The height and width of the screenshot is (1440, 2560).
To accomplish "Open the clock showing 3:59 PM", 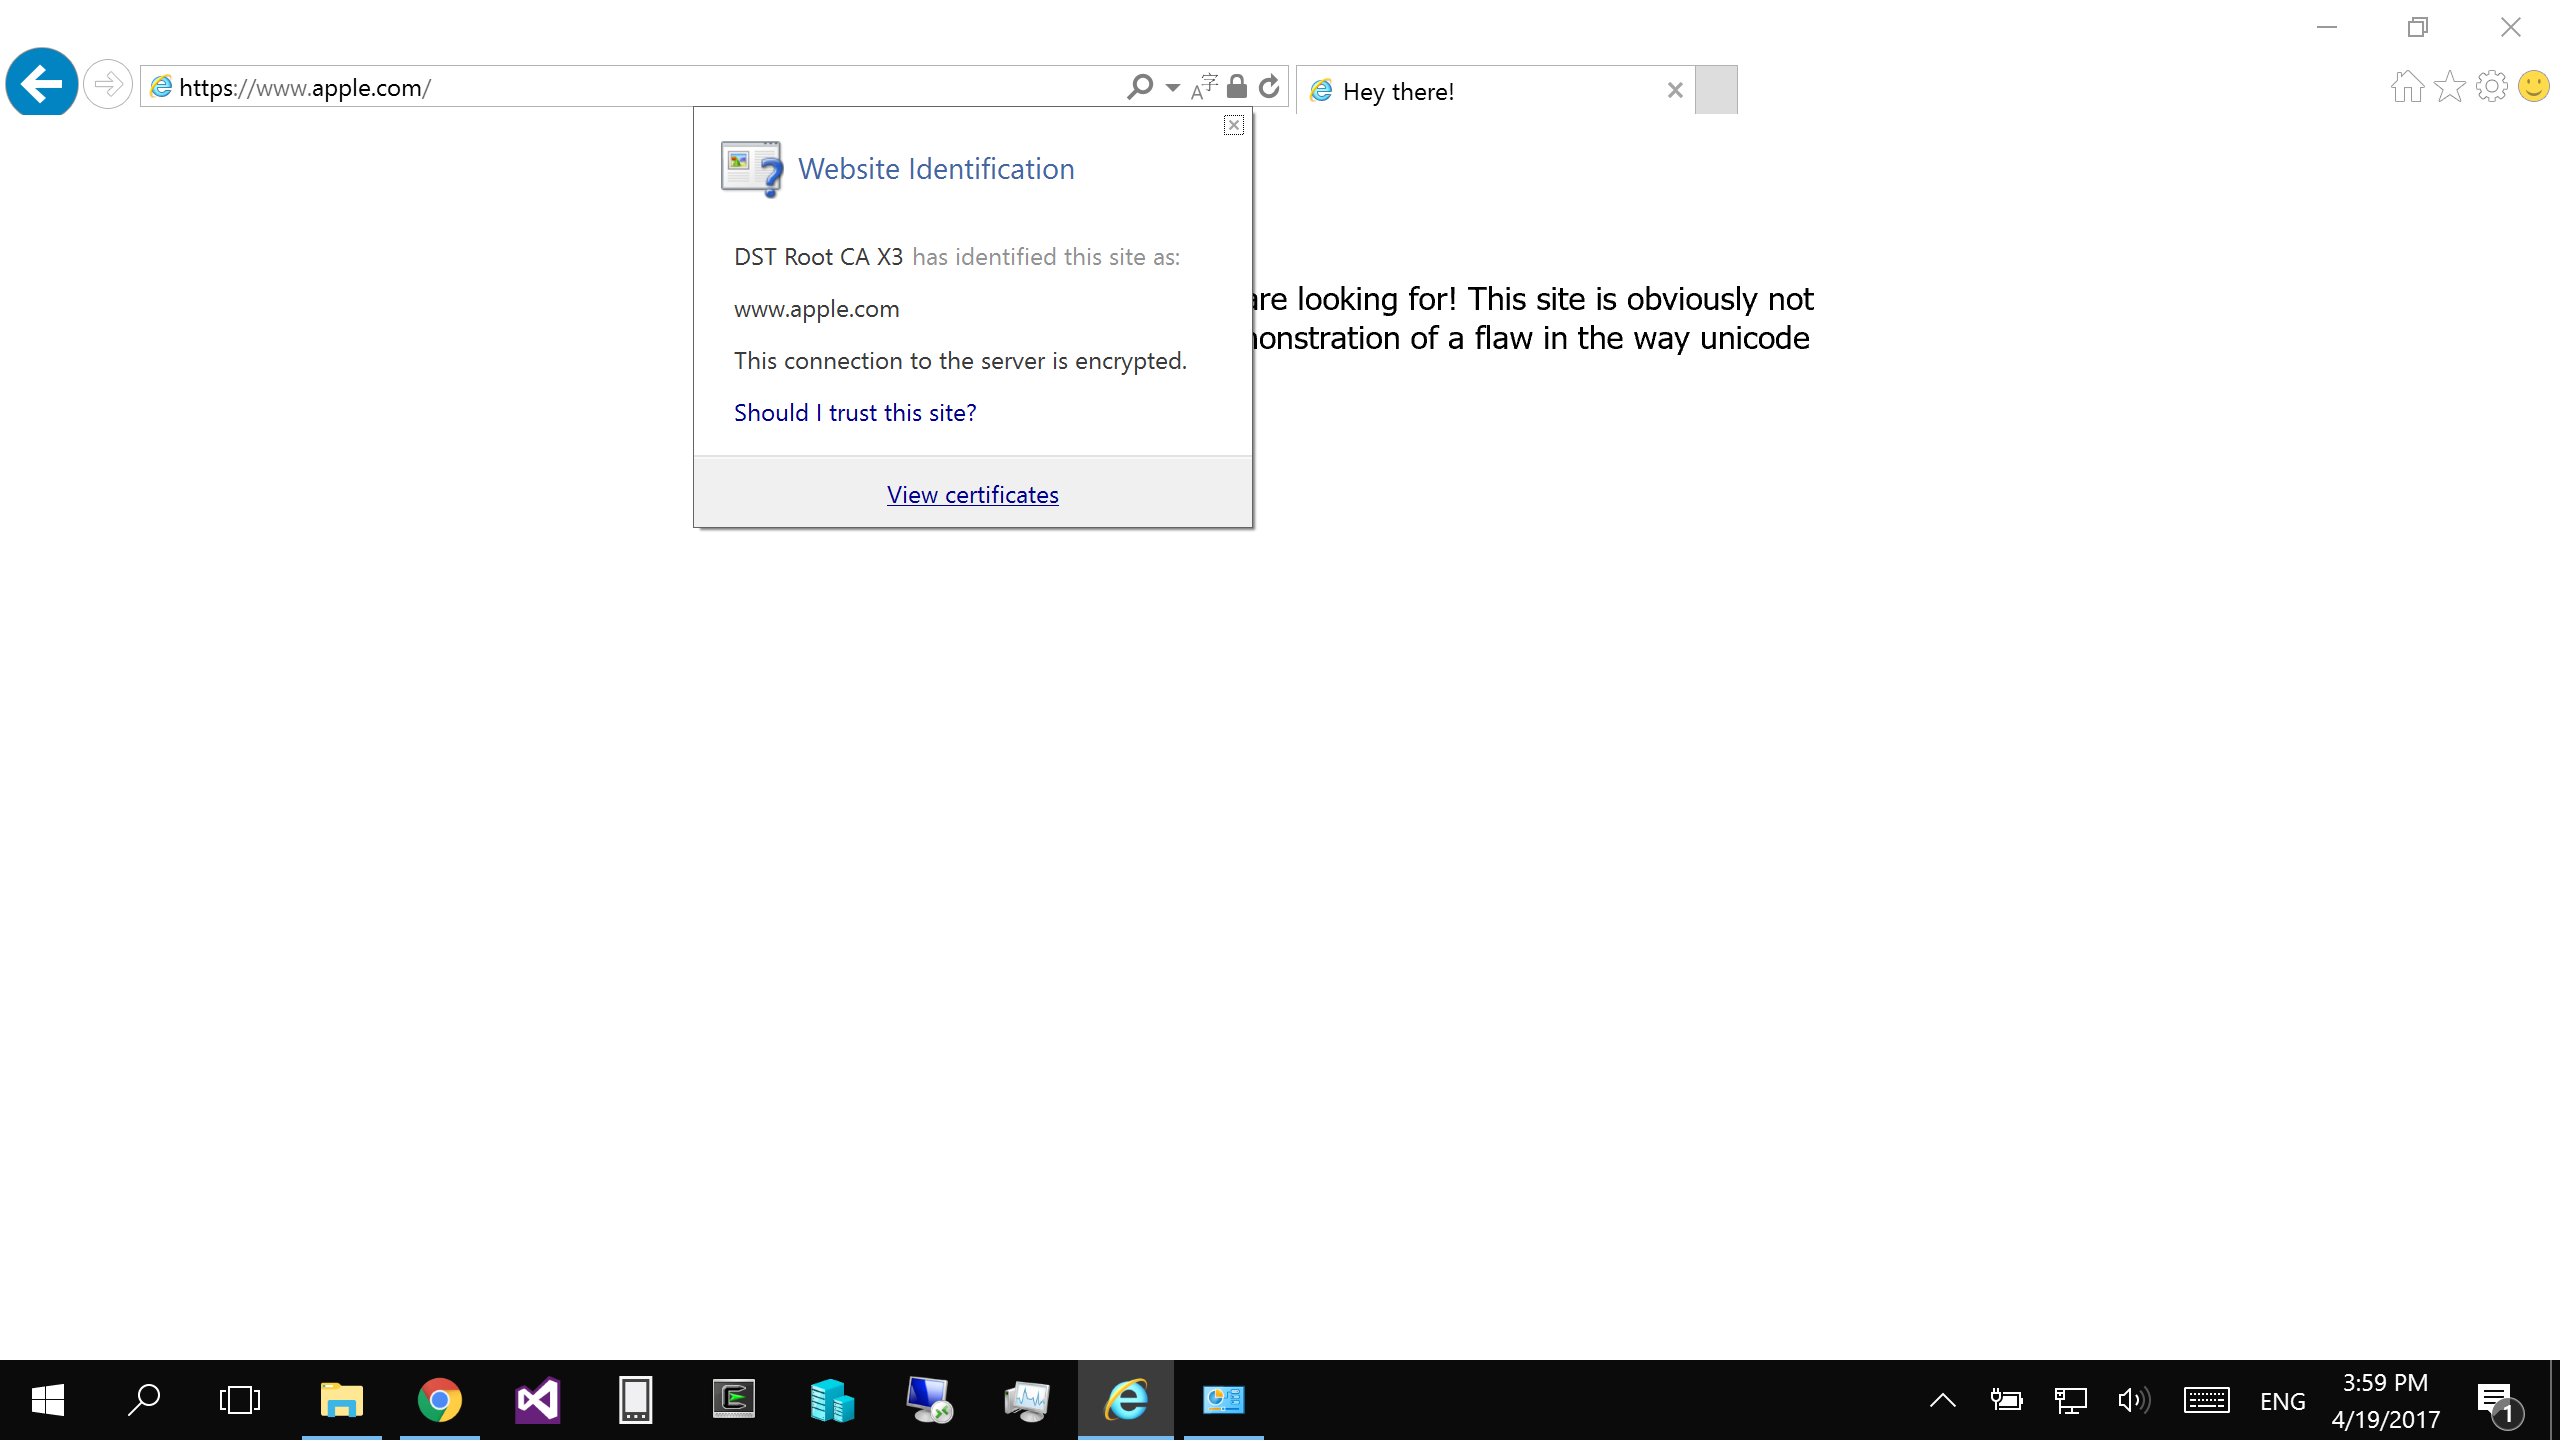I will point(2386,1400).
